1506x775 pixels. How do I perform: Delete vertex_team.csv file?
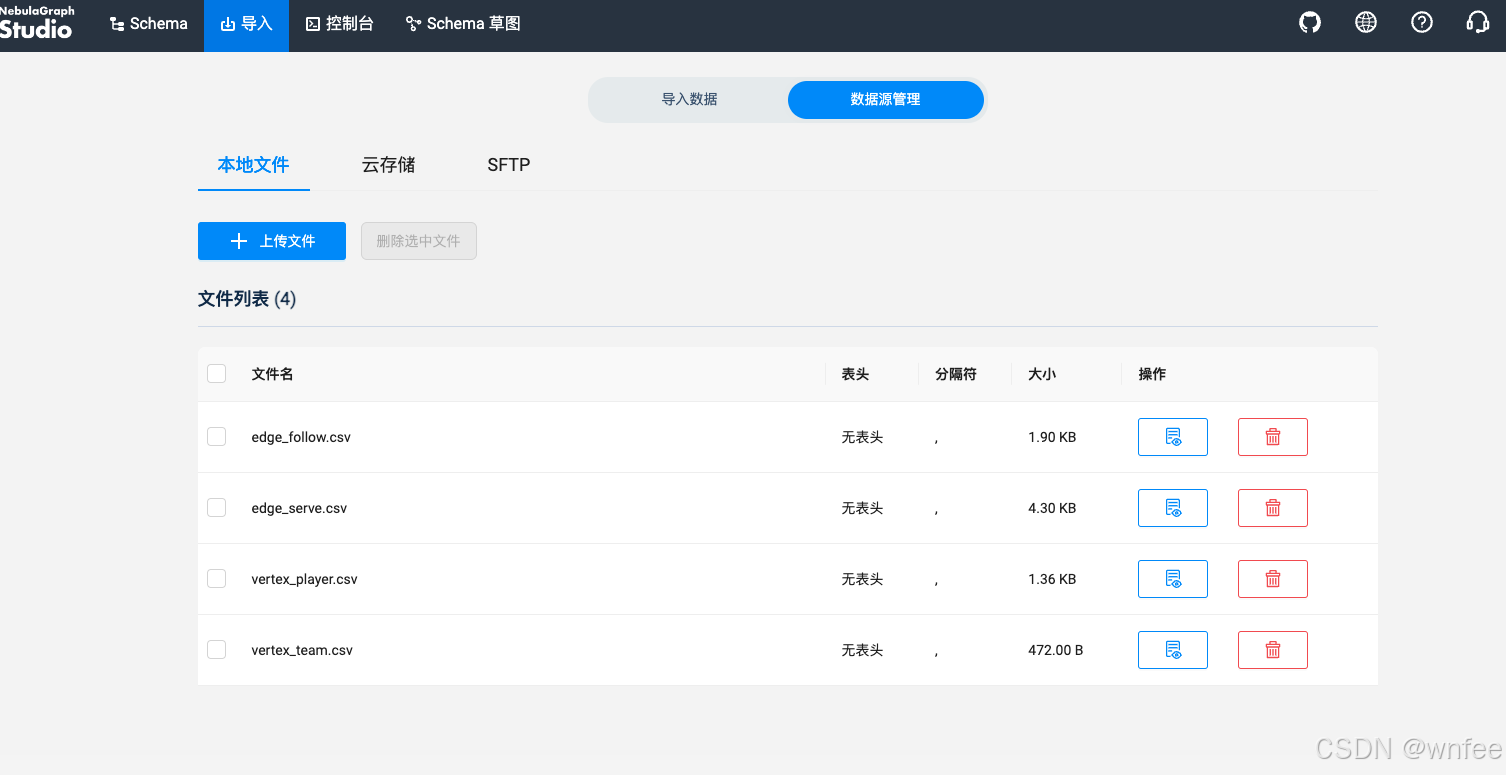click(1273, 650)
